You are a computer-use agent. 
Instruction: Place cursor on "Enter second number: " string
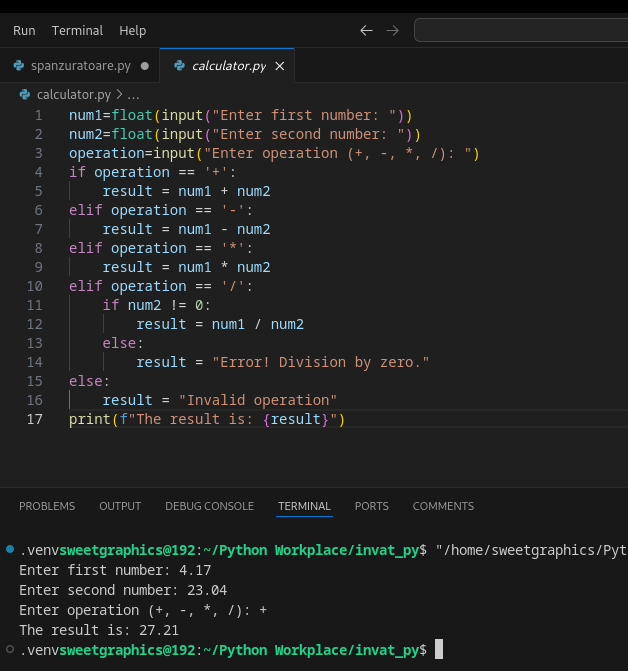click(308, 134)
